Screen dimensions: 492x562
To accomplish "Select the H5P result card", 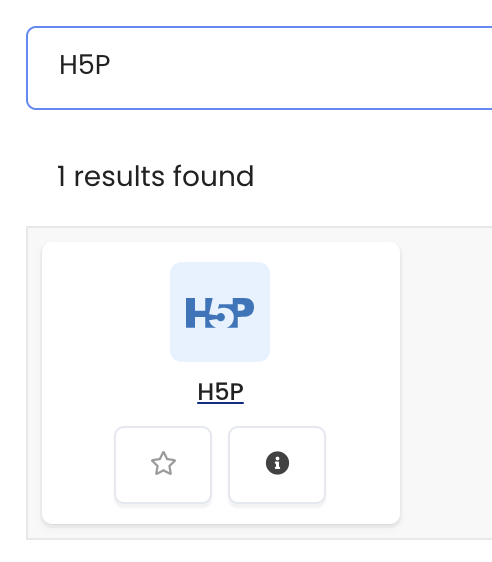I will click(x=221, y=383).
